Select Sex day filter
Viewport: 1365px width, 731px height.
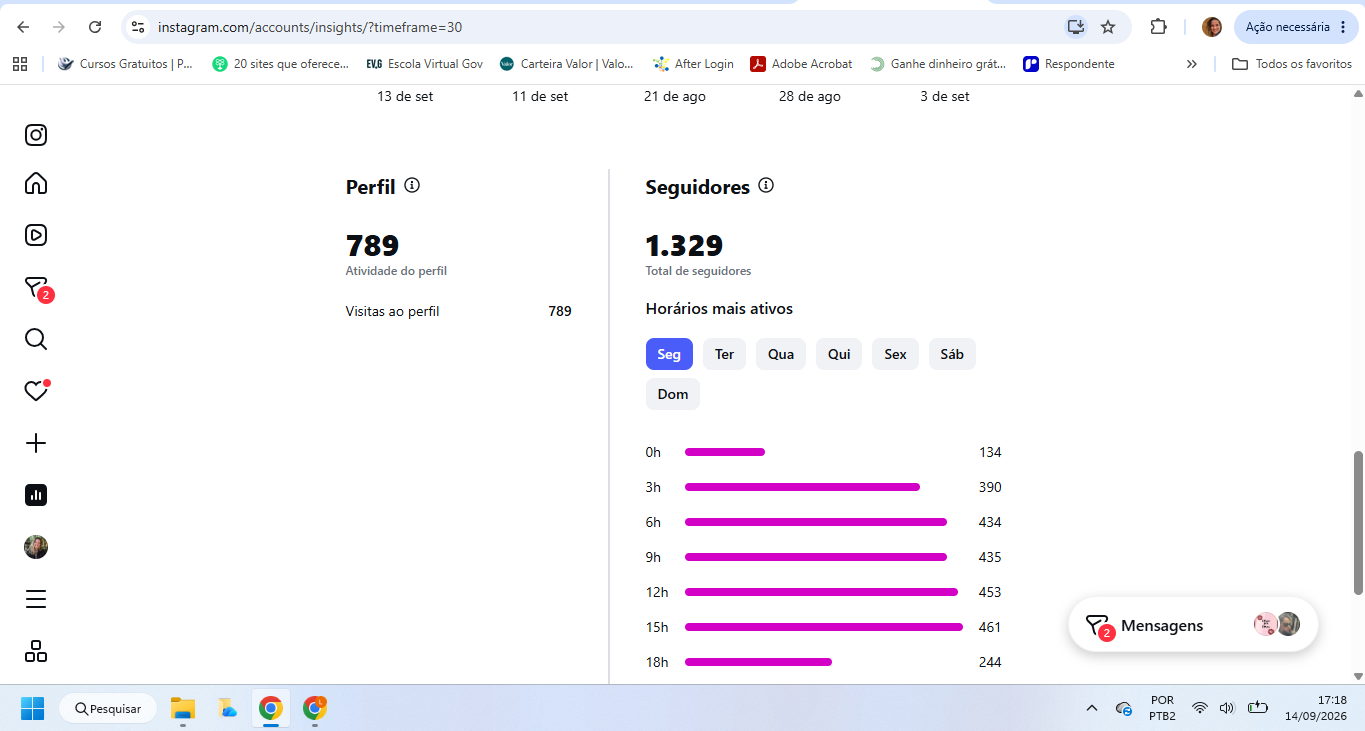pos(896,354)
